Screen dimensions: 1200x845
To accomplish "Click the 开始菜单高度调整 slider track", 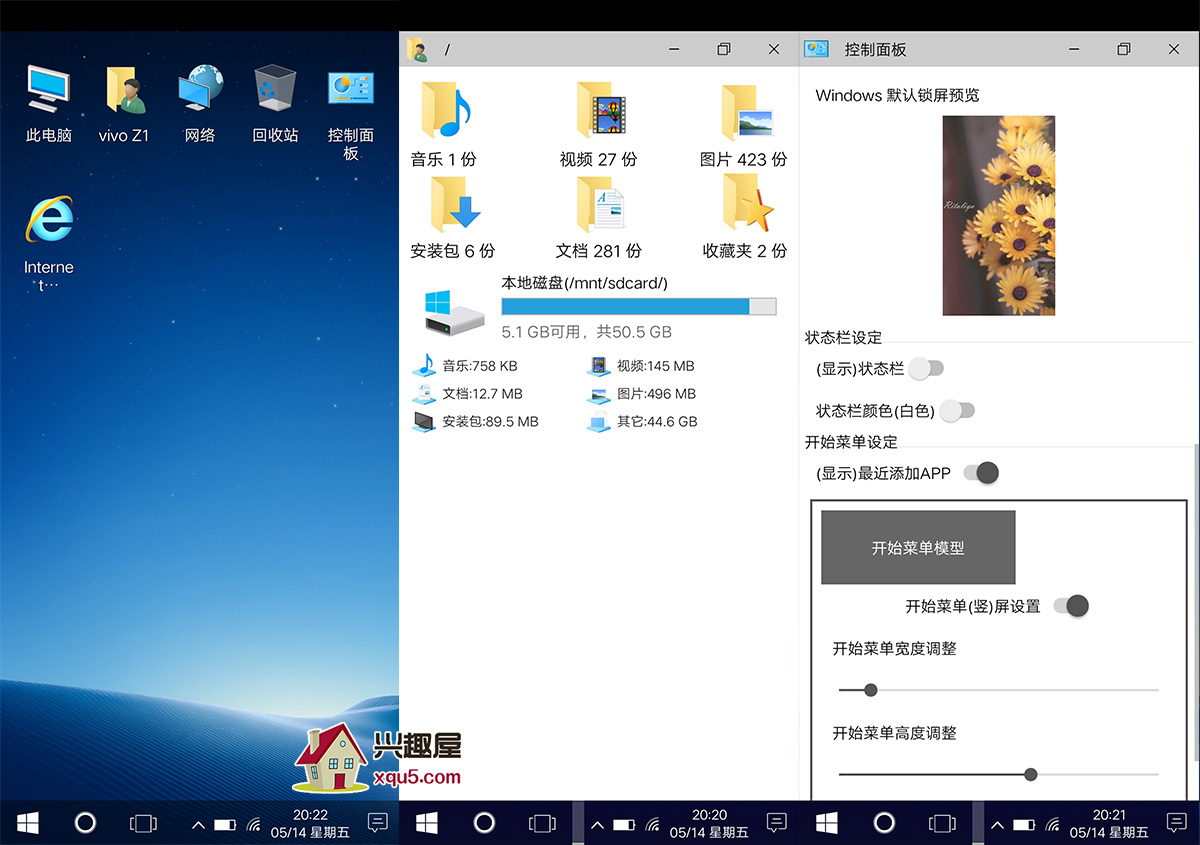I will tap(998, 774).
